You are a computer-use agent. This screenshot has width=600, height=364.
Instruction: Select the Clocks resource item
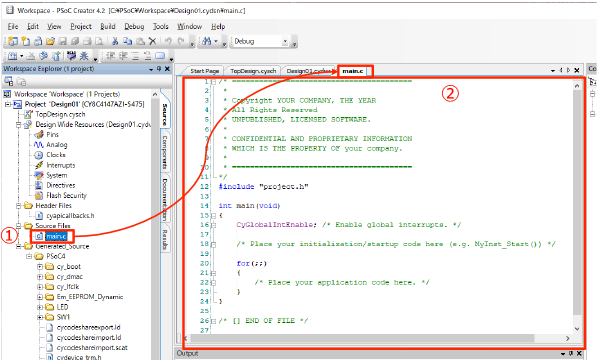pyautogui.click(x=56, y=155)
